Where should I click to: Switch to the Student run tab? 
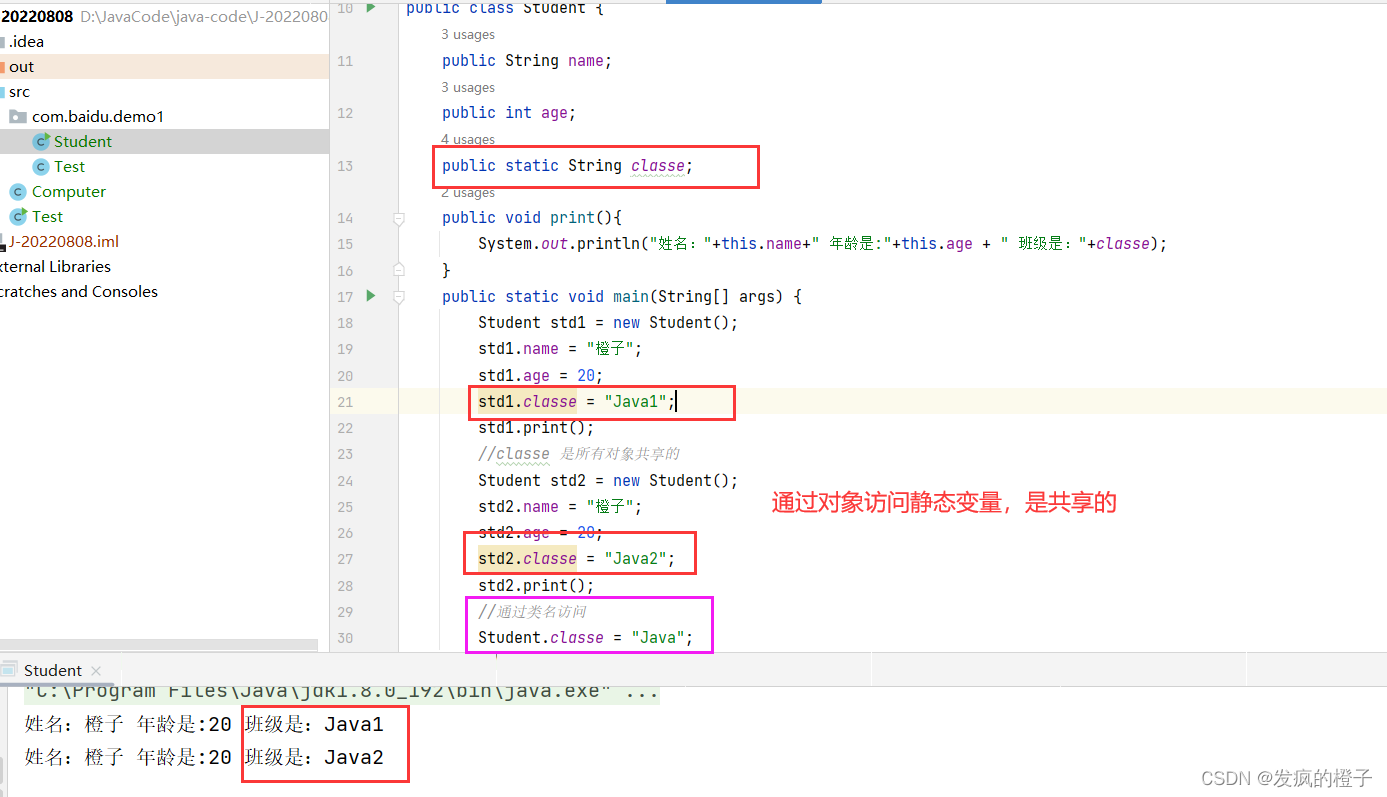52,670
